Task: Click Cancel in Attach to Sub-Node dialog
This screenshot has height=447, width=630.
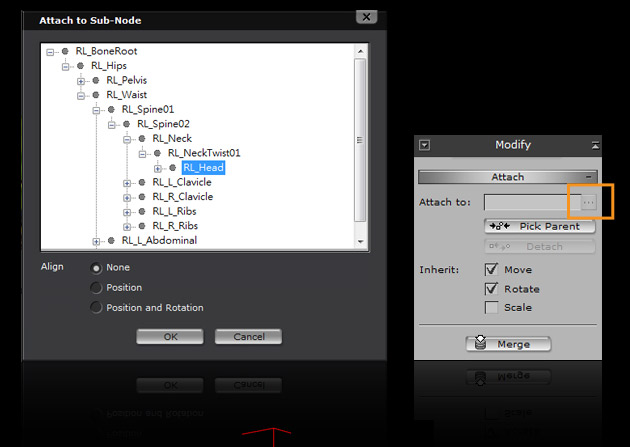Action: point(248,337)
